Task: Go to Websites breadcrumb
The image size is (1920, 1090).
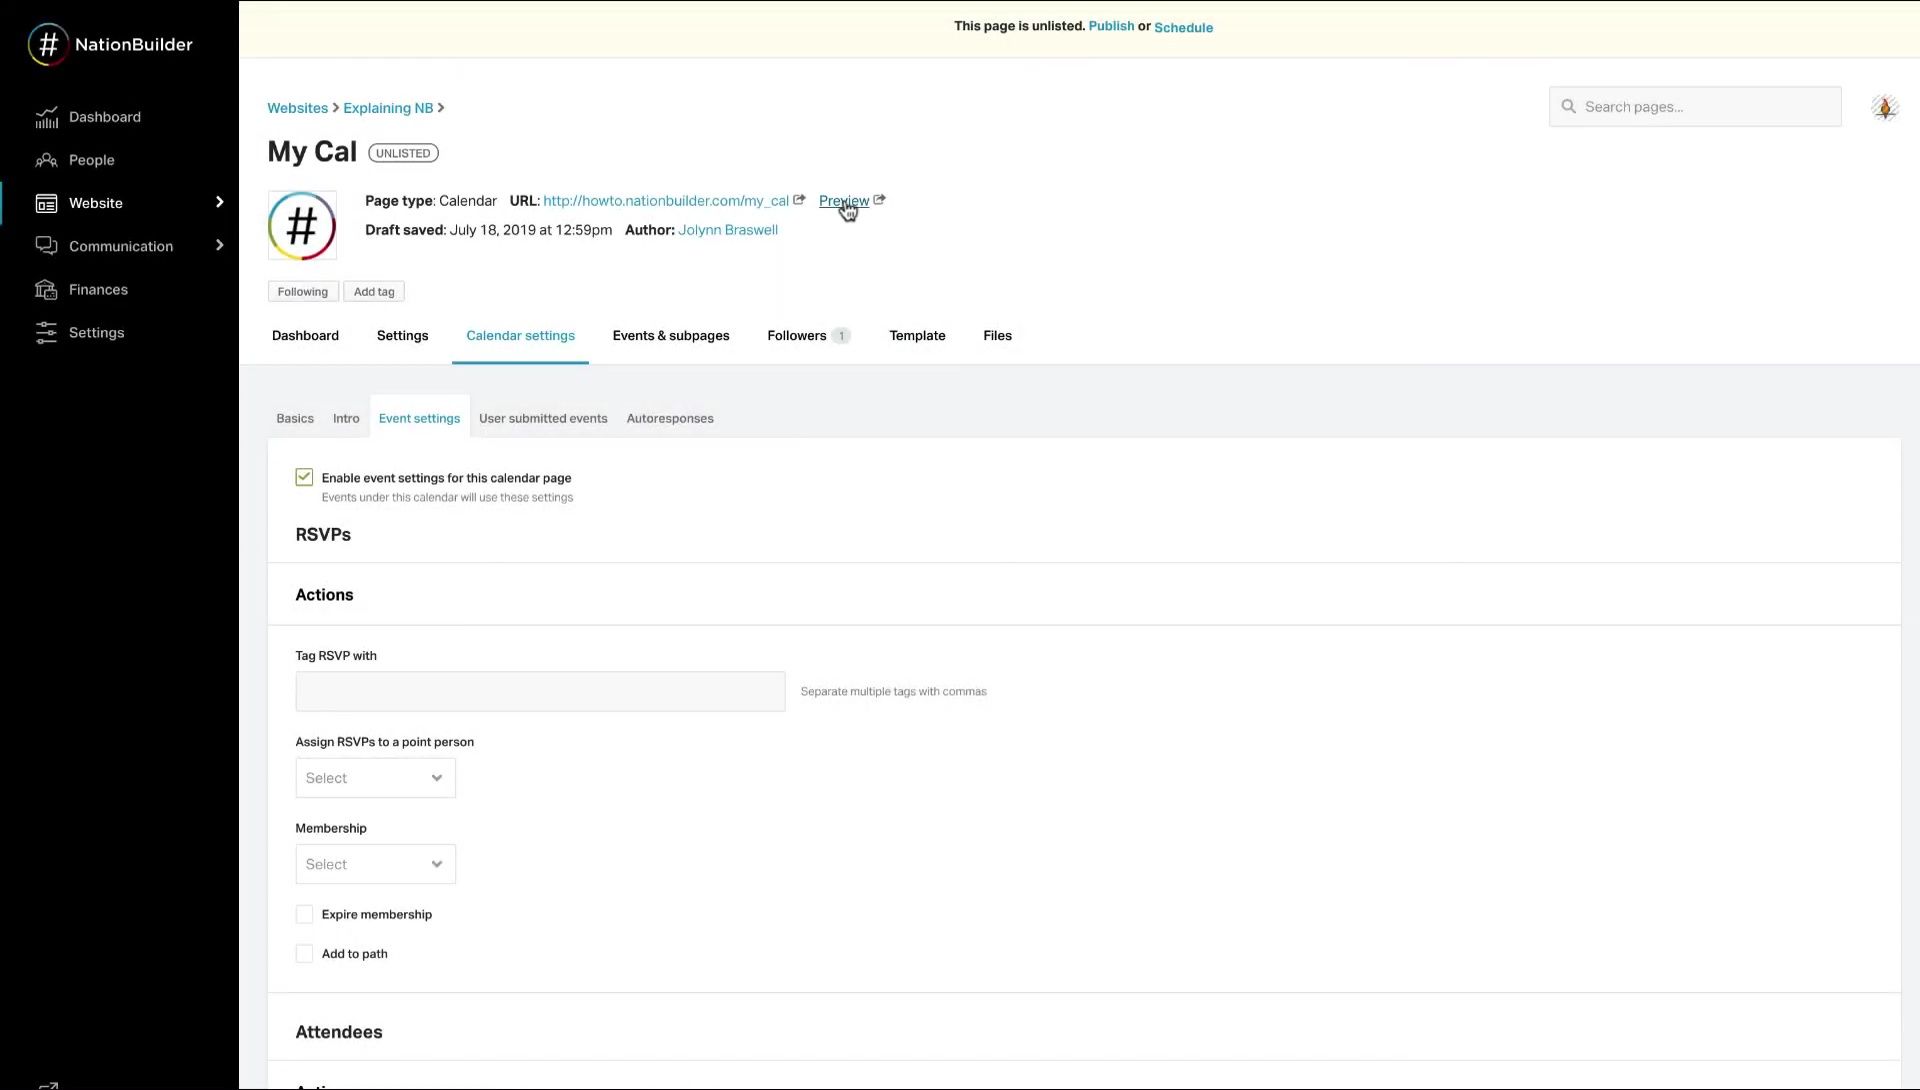Action: (297, 108)
